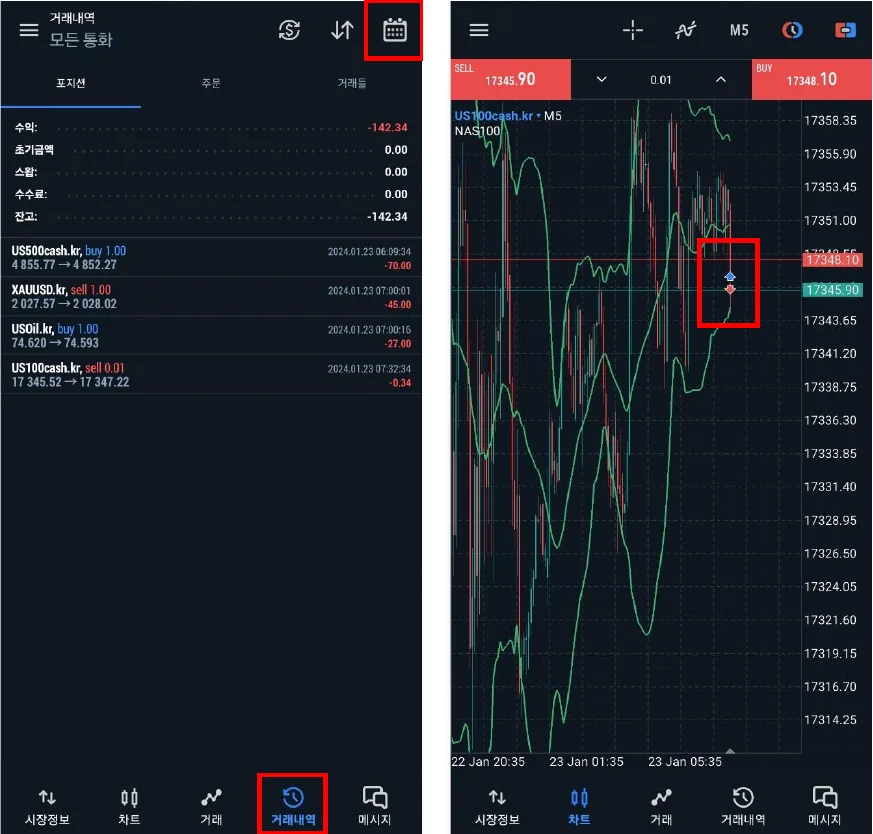The width and height of the screenshot is (873, 834).
Task: Decrease trade volume with the down chevron
Action: tap(601, 80)
